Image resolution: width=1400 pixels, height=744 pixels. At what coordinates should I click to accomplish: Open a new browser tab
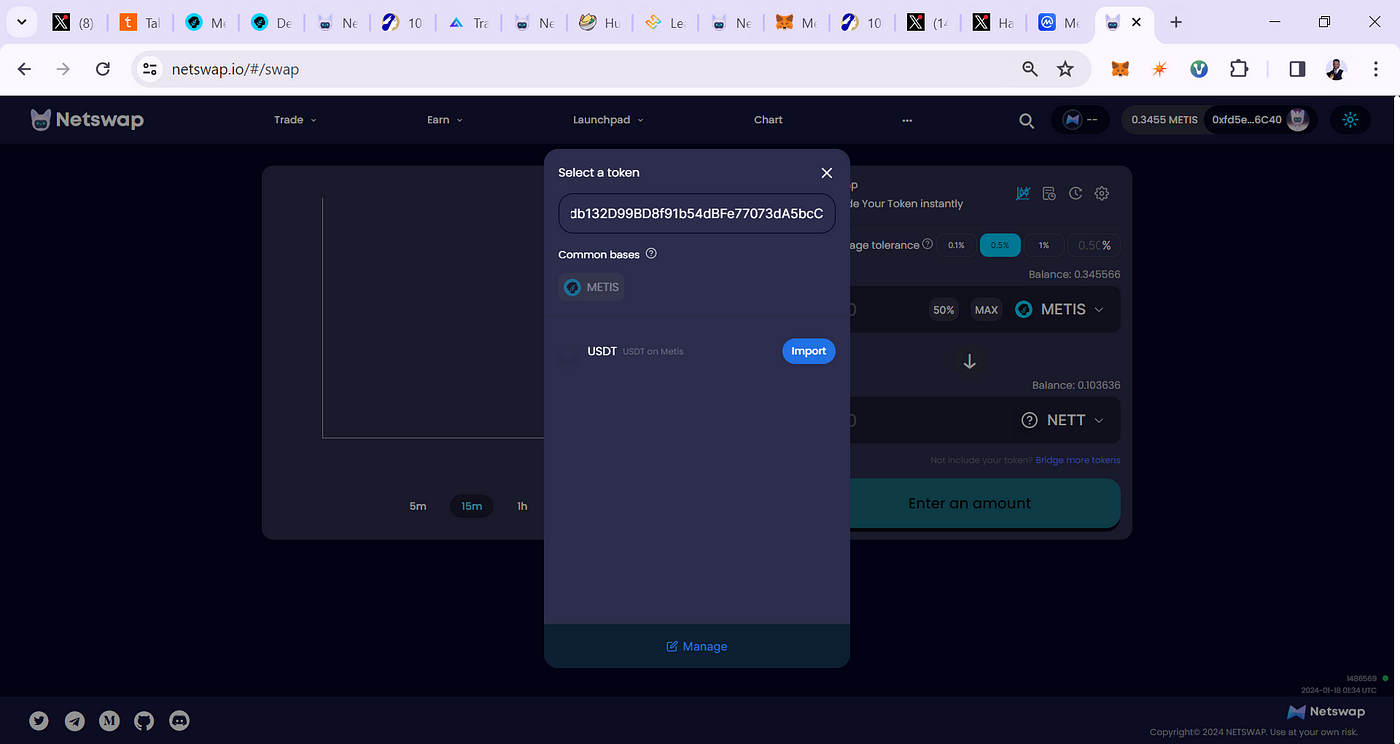click(x=1176, y=22)
